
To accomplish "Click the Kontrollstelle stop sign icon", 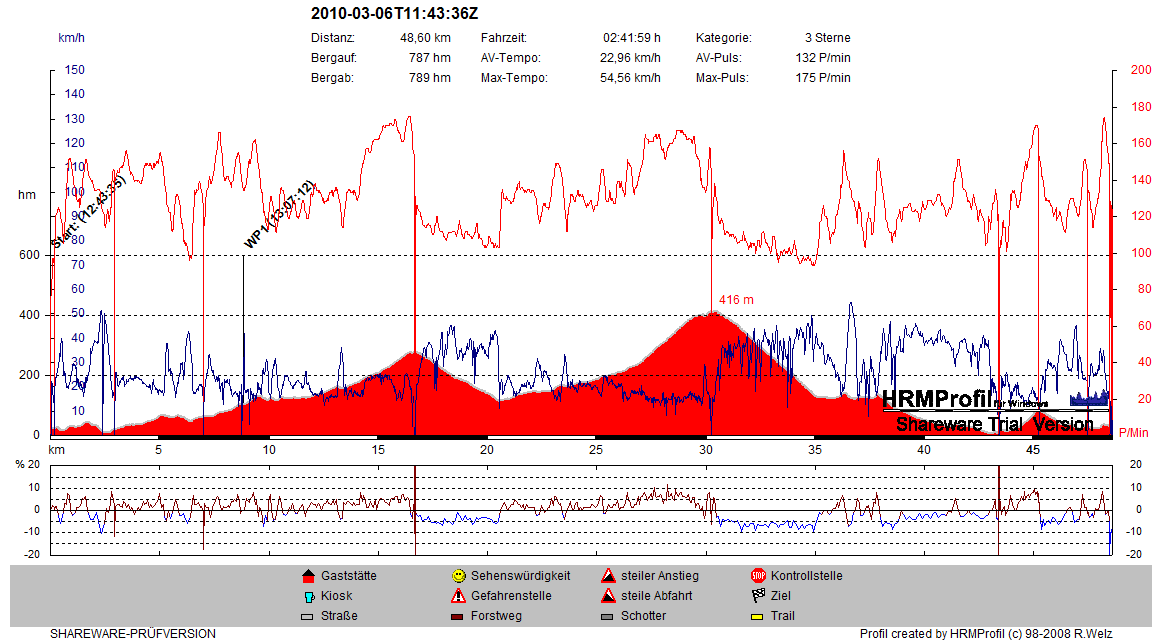I will (x=758, y=576).
